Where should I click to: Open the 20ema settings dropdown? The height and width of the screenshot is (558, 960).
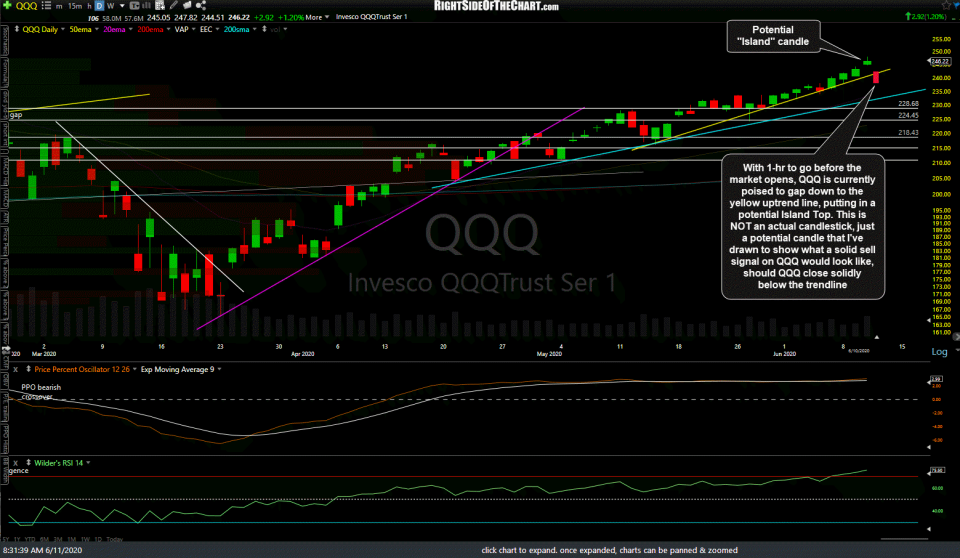coord(130,29)
